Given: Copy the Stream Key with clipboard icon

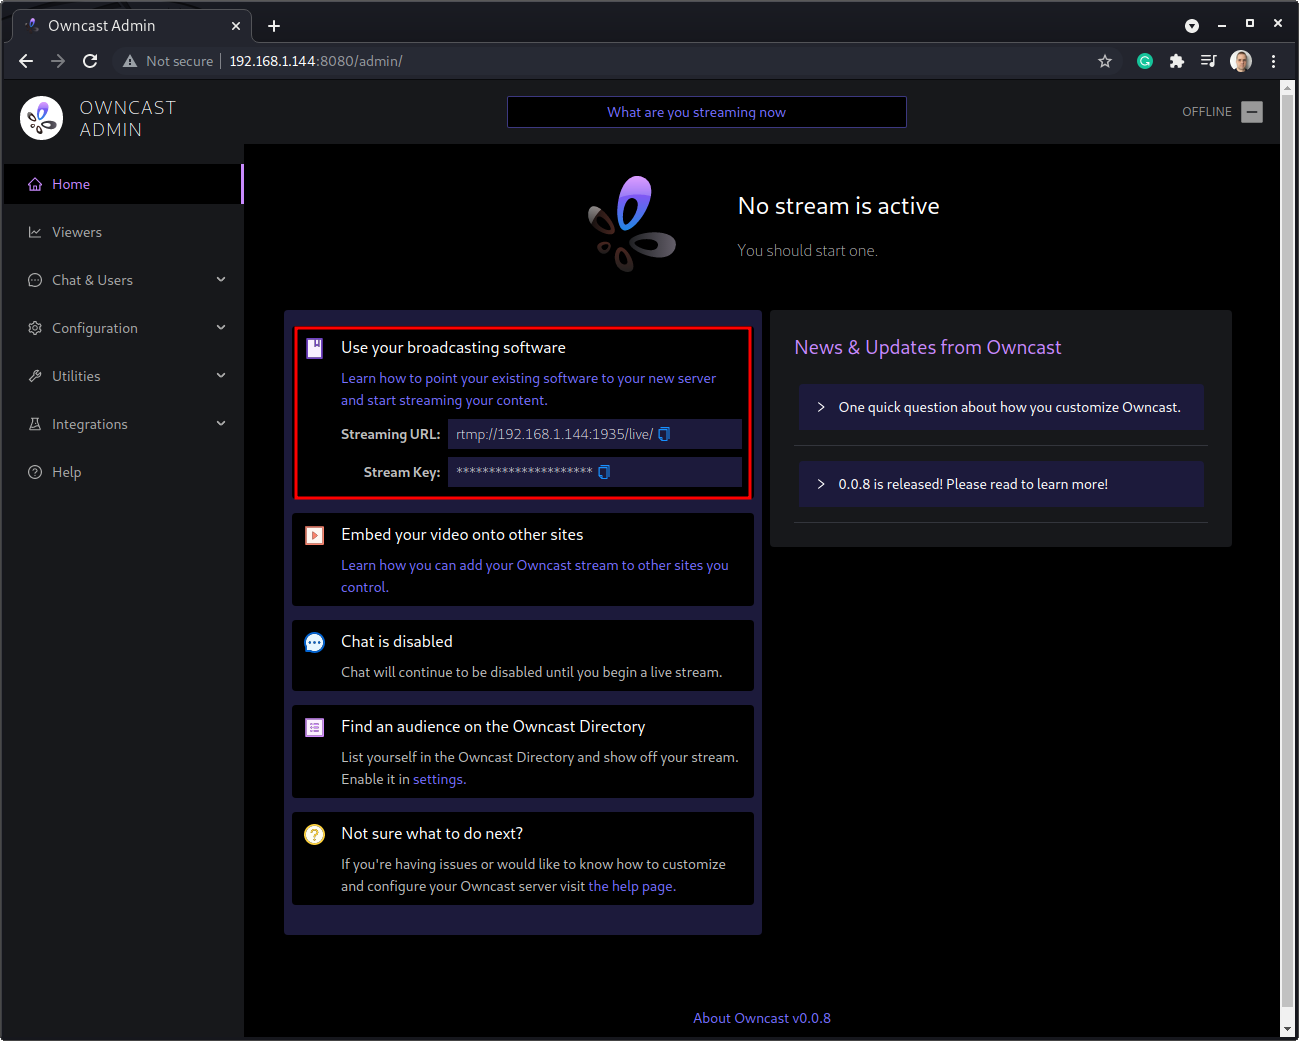Looking at the screenshot, I should pos(604,472).
